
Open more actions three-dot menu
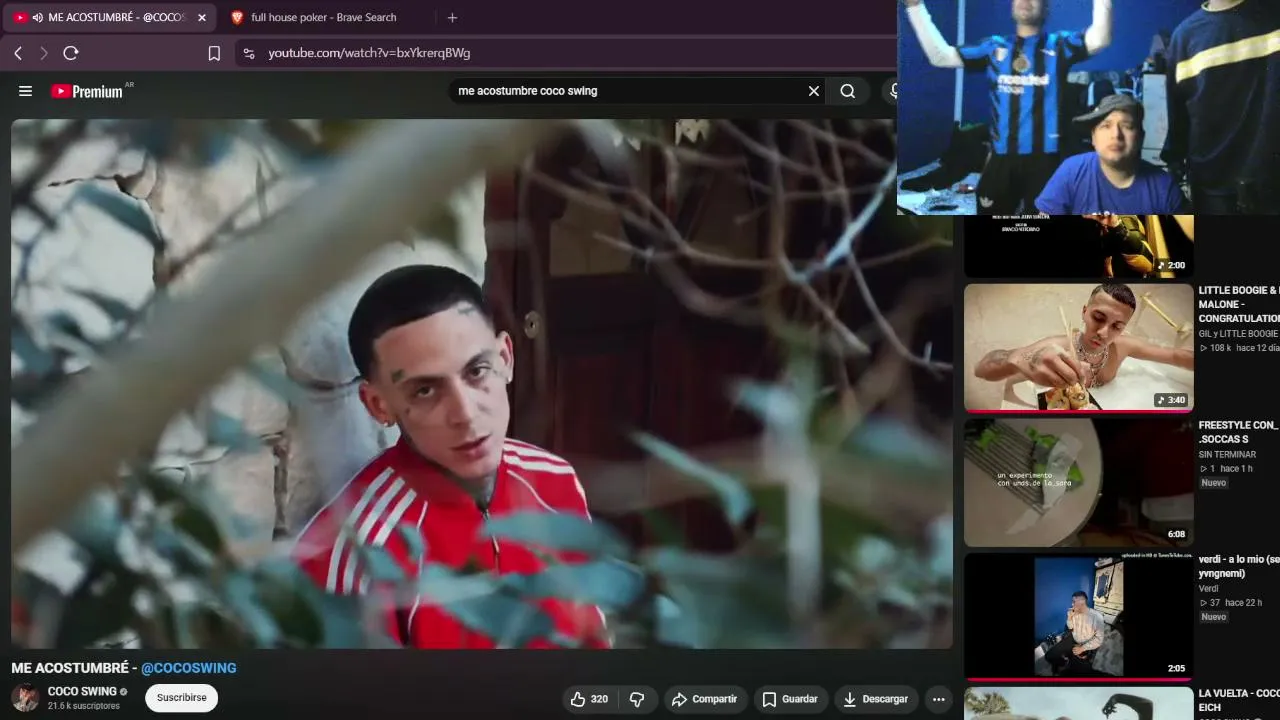click(938, 699)
